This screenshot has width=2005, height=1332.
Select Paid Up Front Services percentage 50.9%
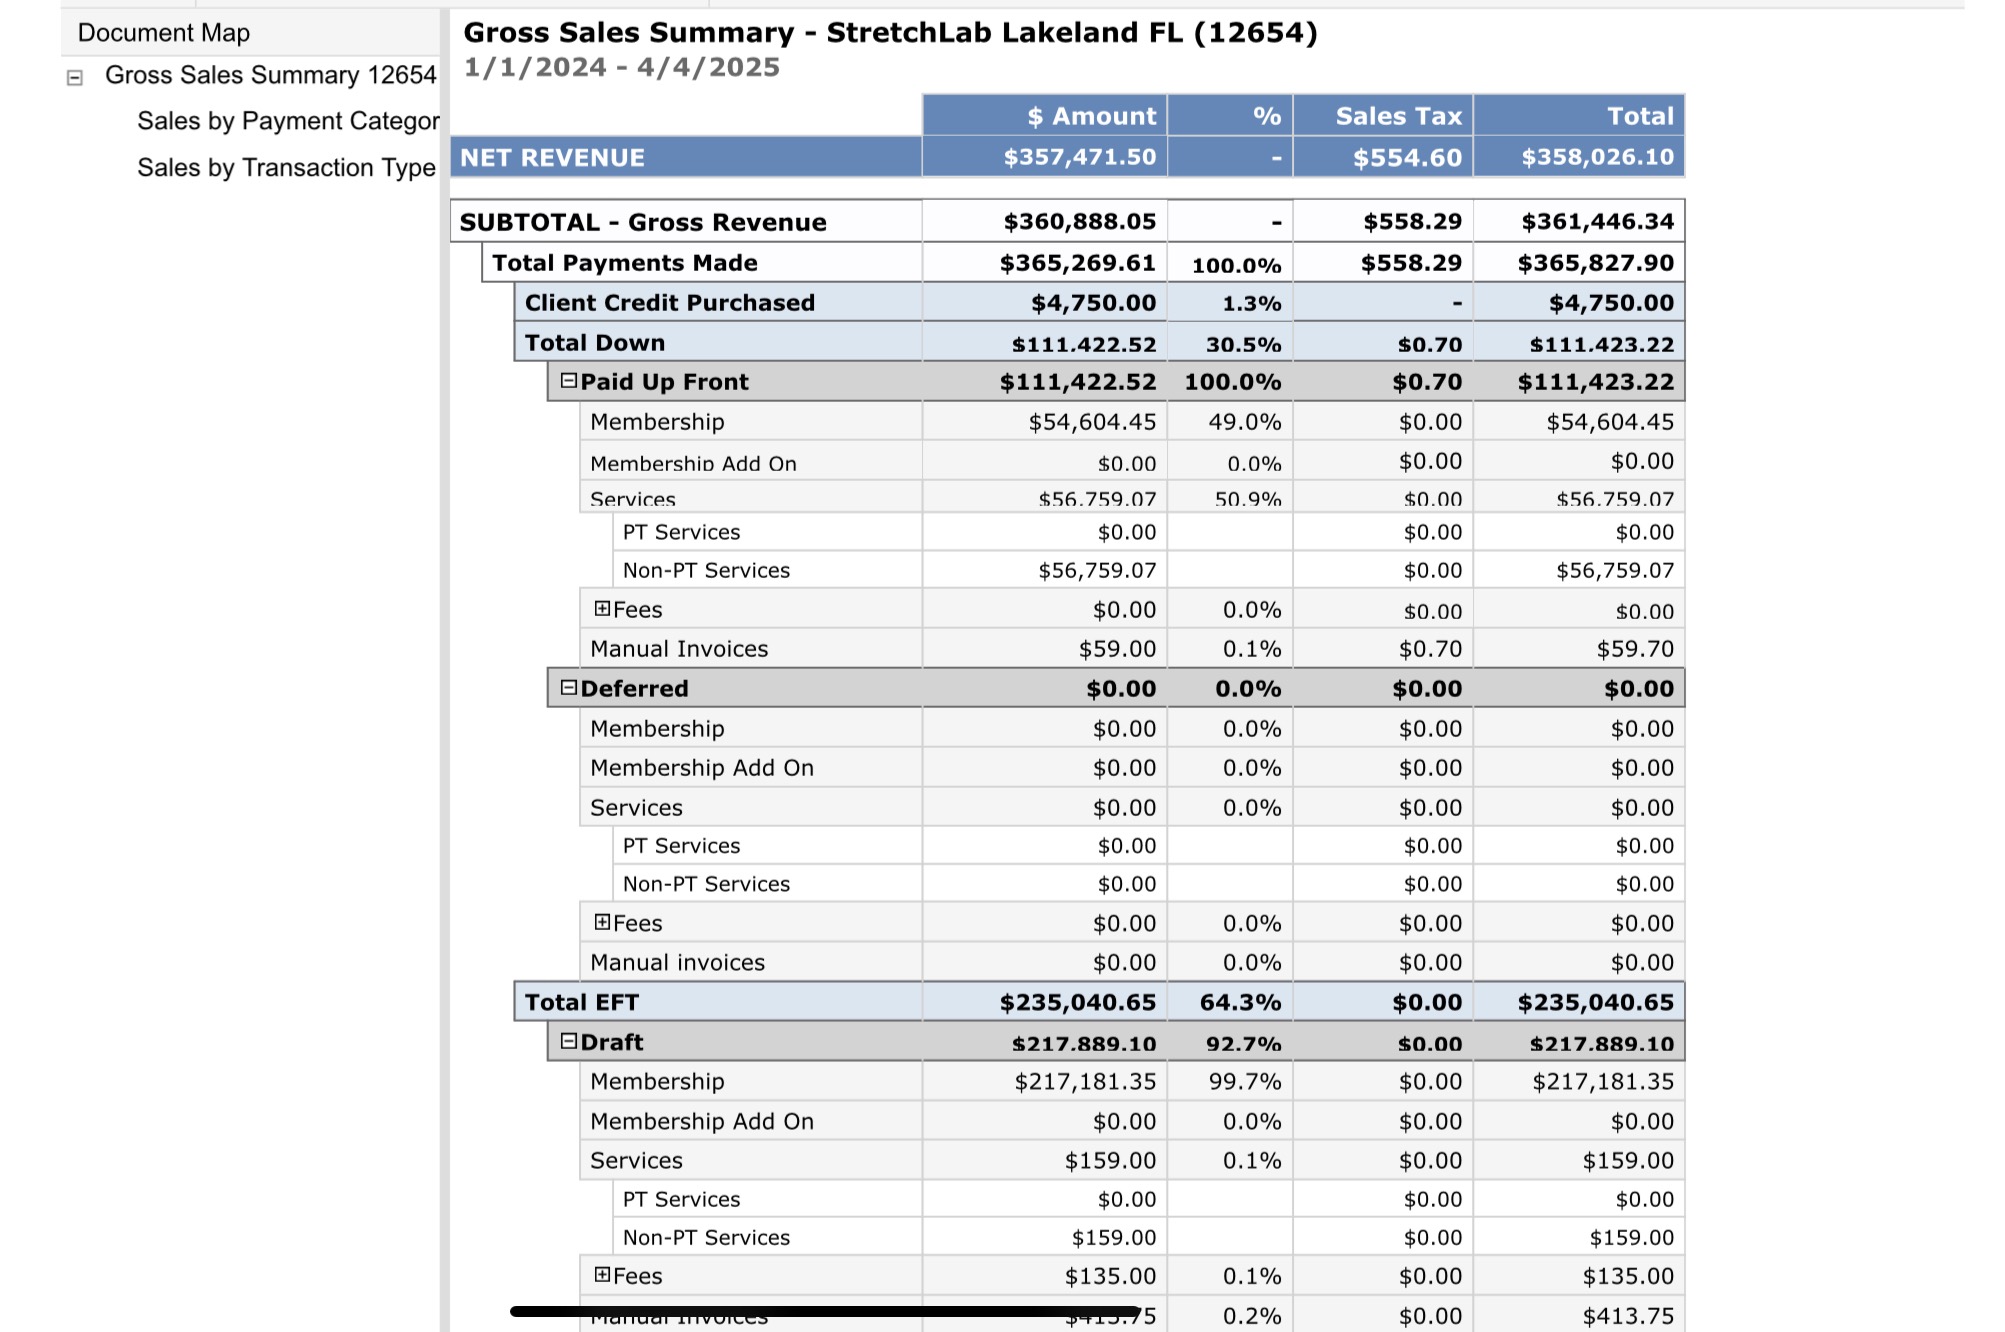coord(1247,498)
